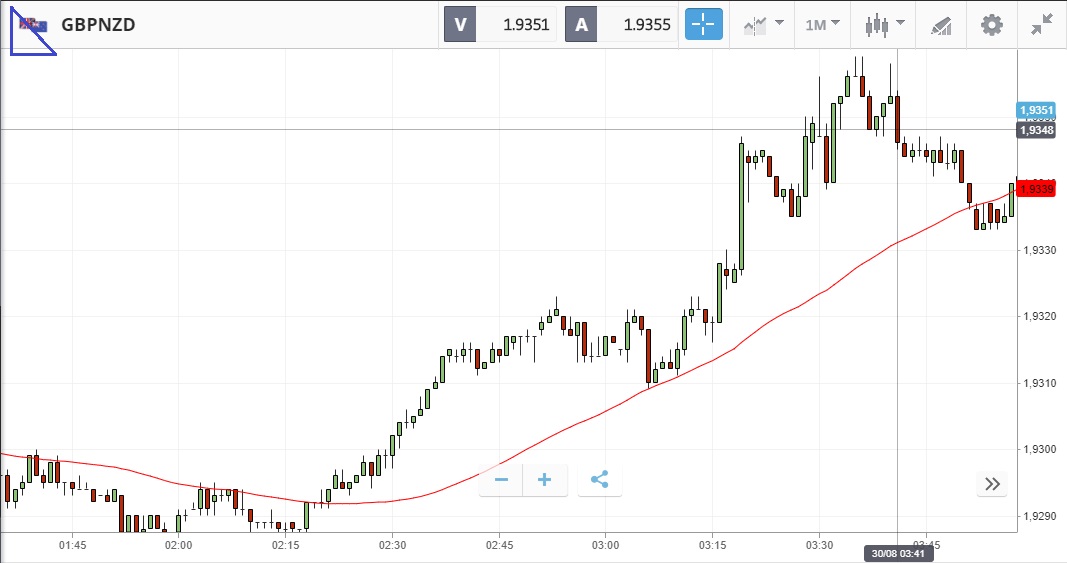Collapse the chart from fullscreen
The width and height of the screenshot is (1067, 563).
pos(1042,25)
